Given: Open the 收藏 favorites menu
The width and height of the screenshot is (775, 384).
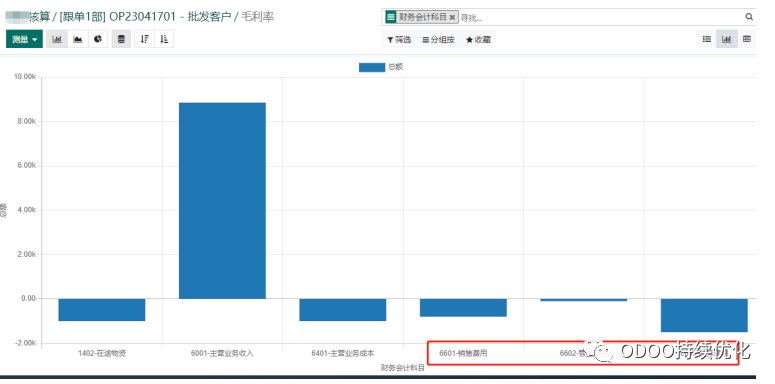Looking at the screenshot, I should pos(478,40).
